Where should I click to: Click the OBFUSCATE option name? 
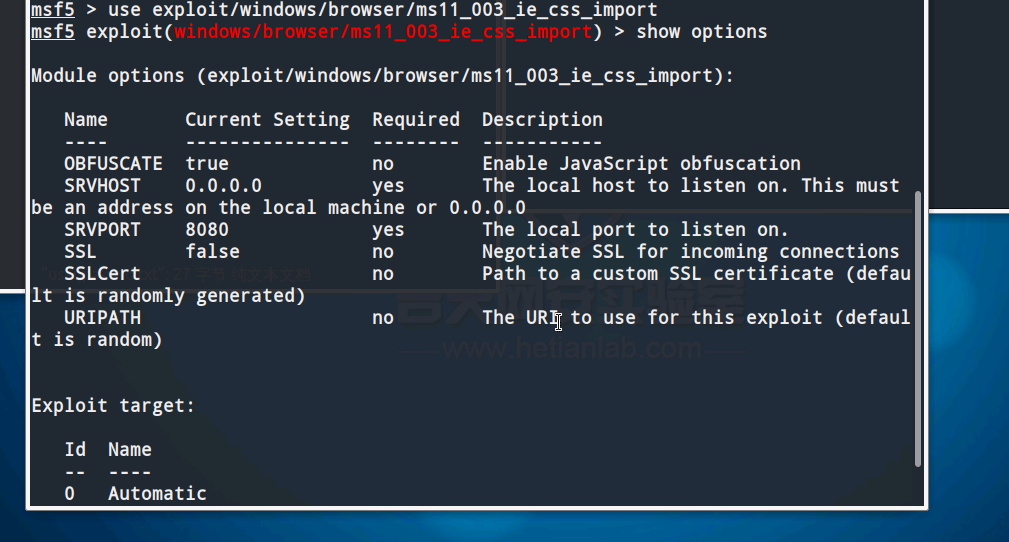point(113,164)
